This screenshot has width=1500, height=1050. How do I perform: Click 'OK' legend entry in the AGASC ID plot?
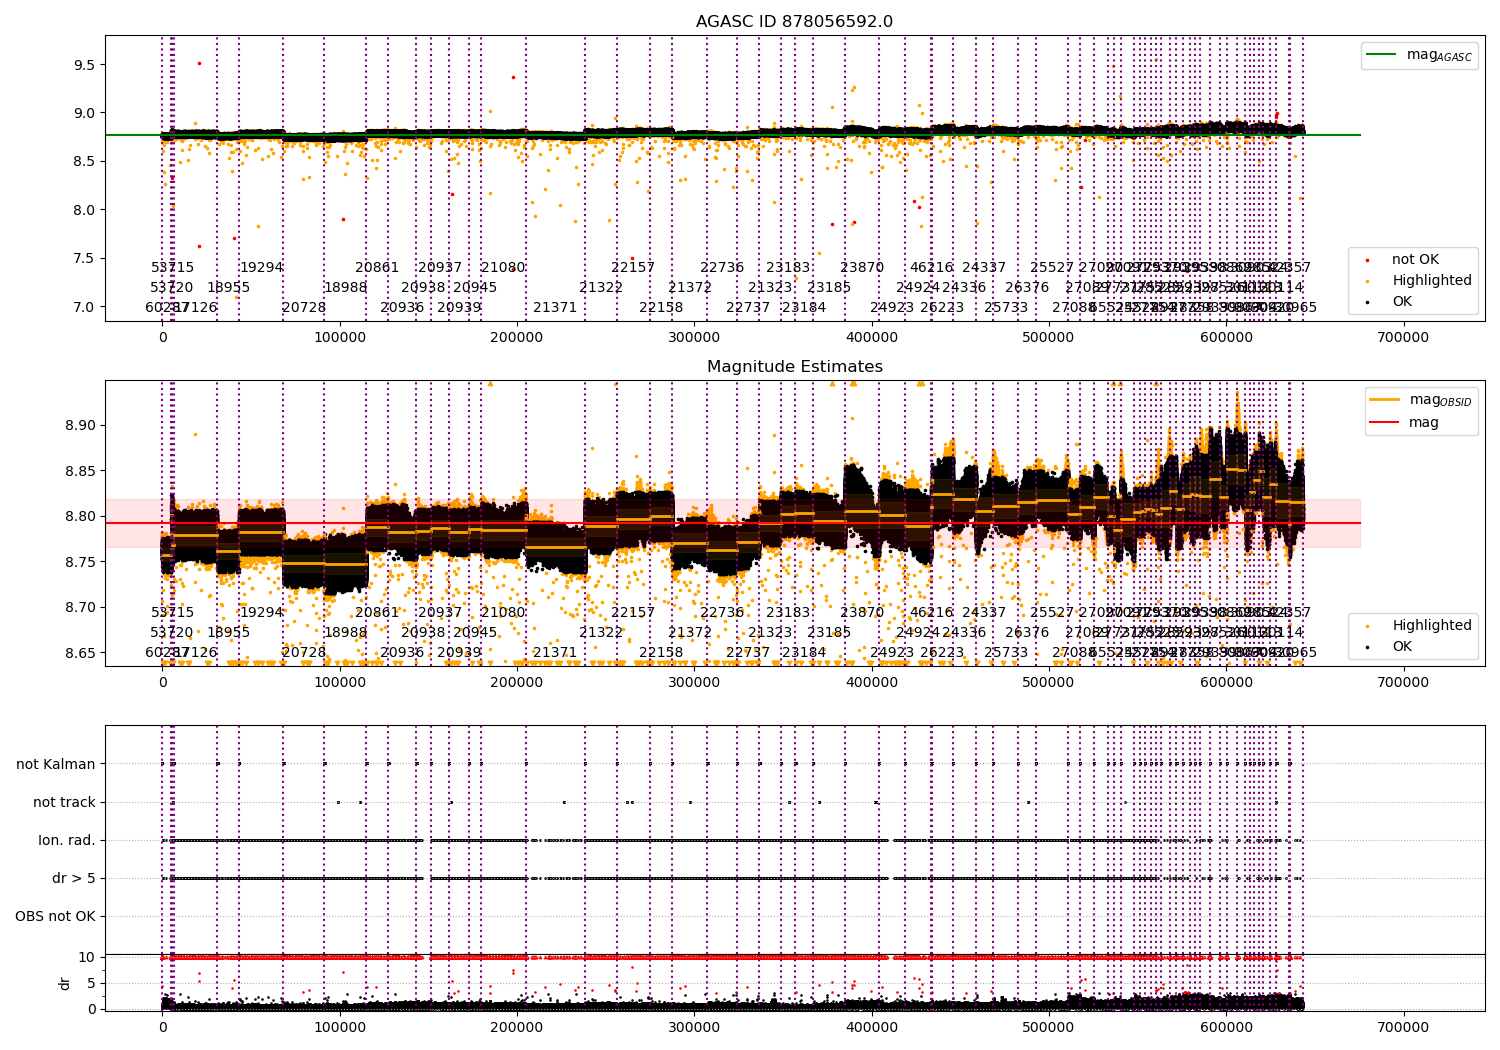click(x=1401, y=302)
